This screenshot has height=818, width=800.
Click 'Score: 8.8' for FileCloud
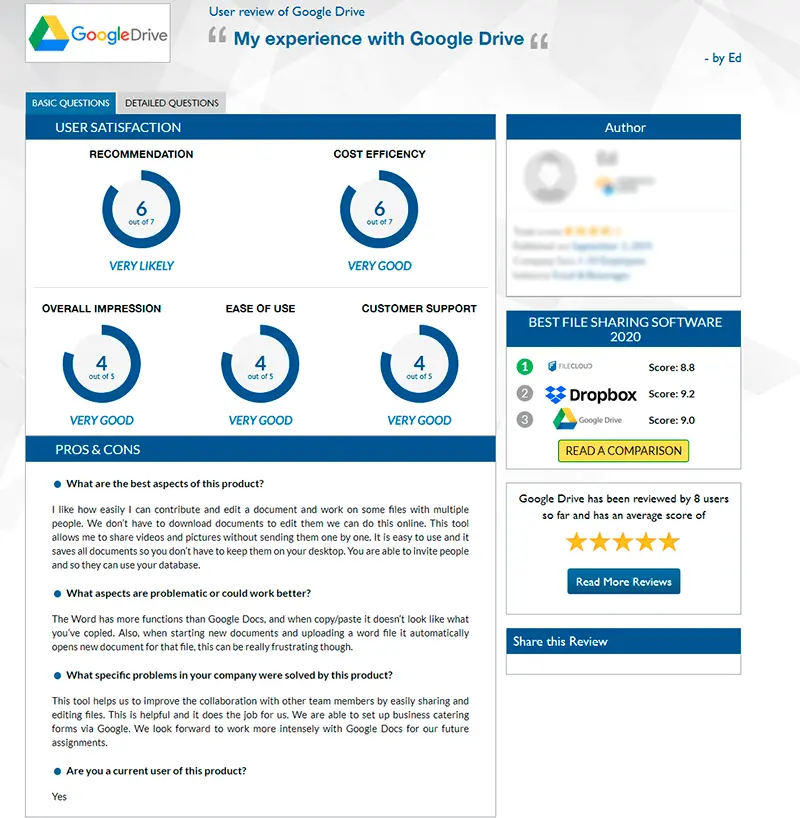pos(672,367)
